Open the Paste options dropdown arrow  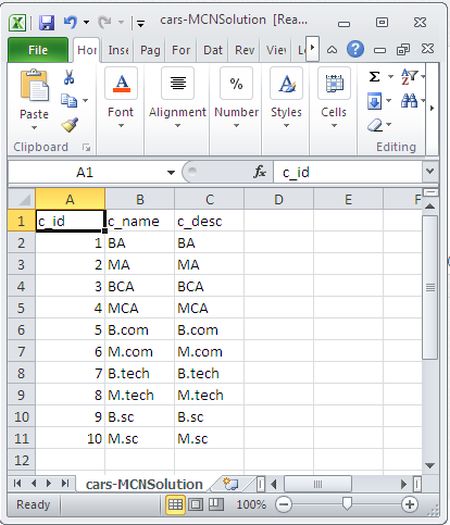[x=34, y=128]
